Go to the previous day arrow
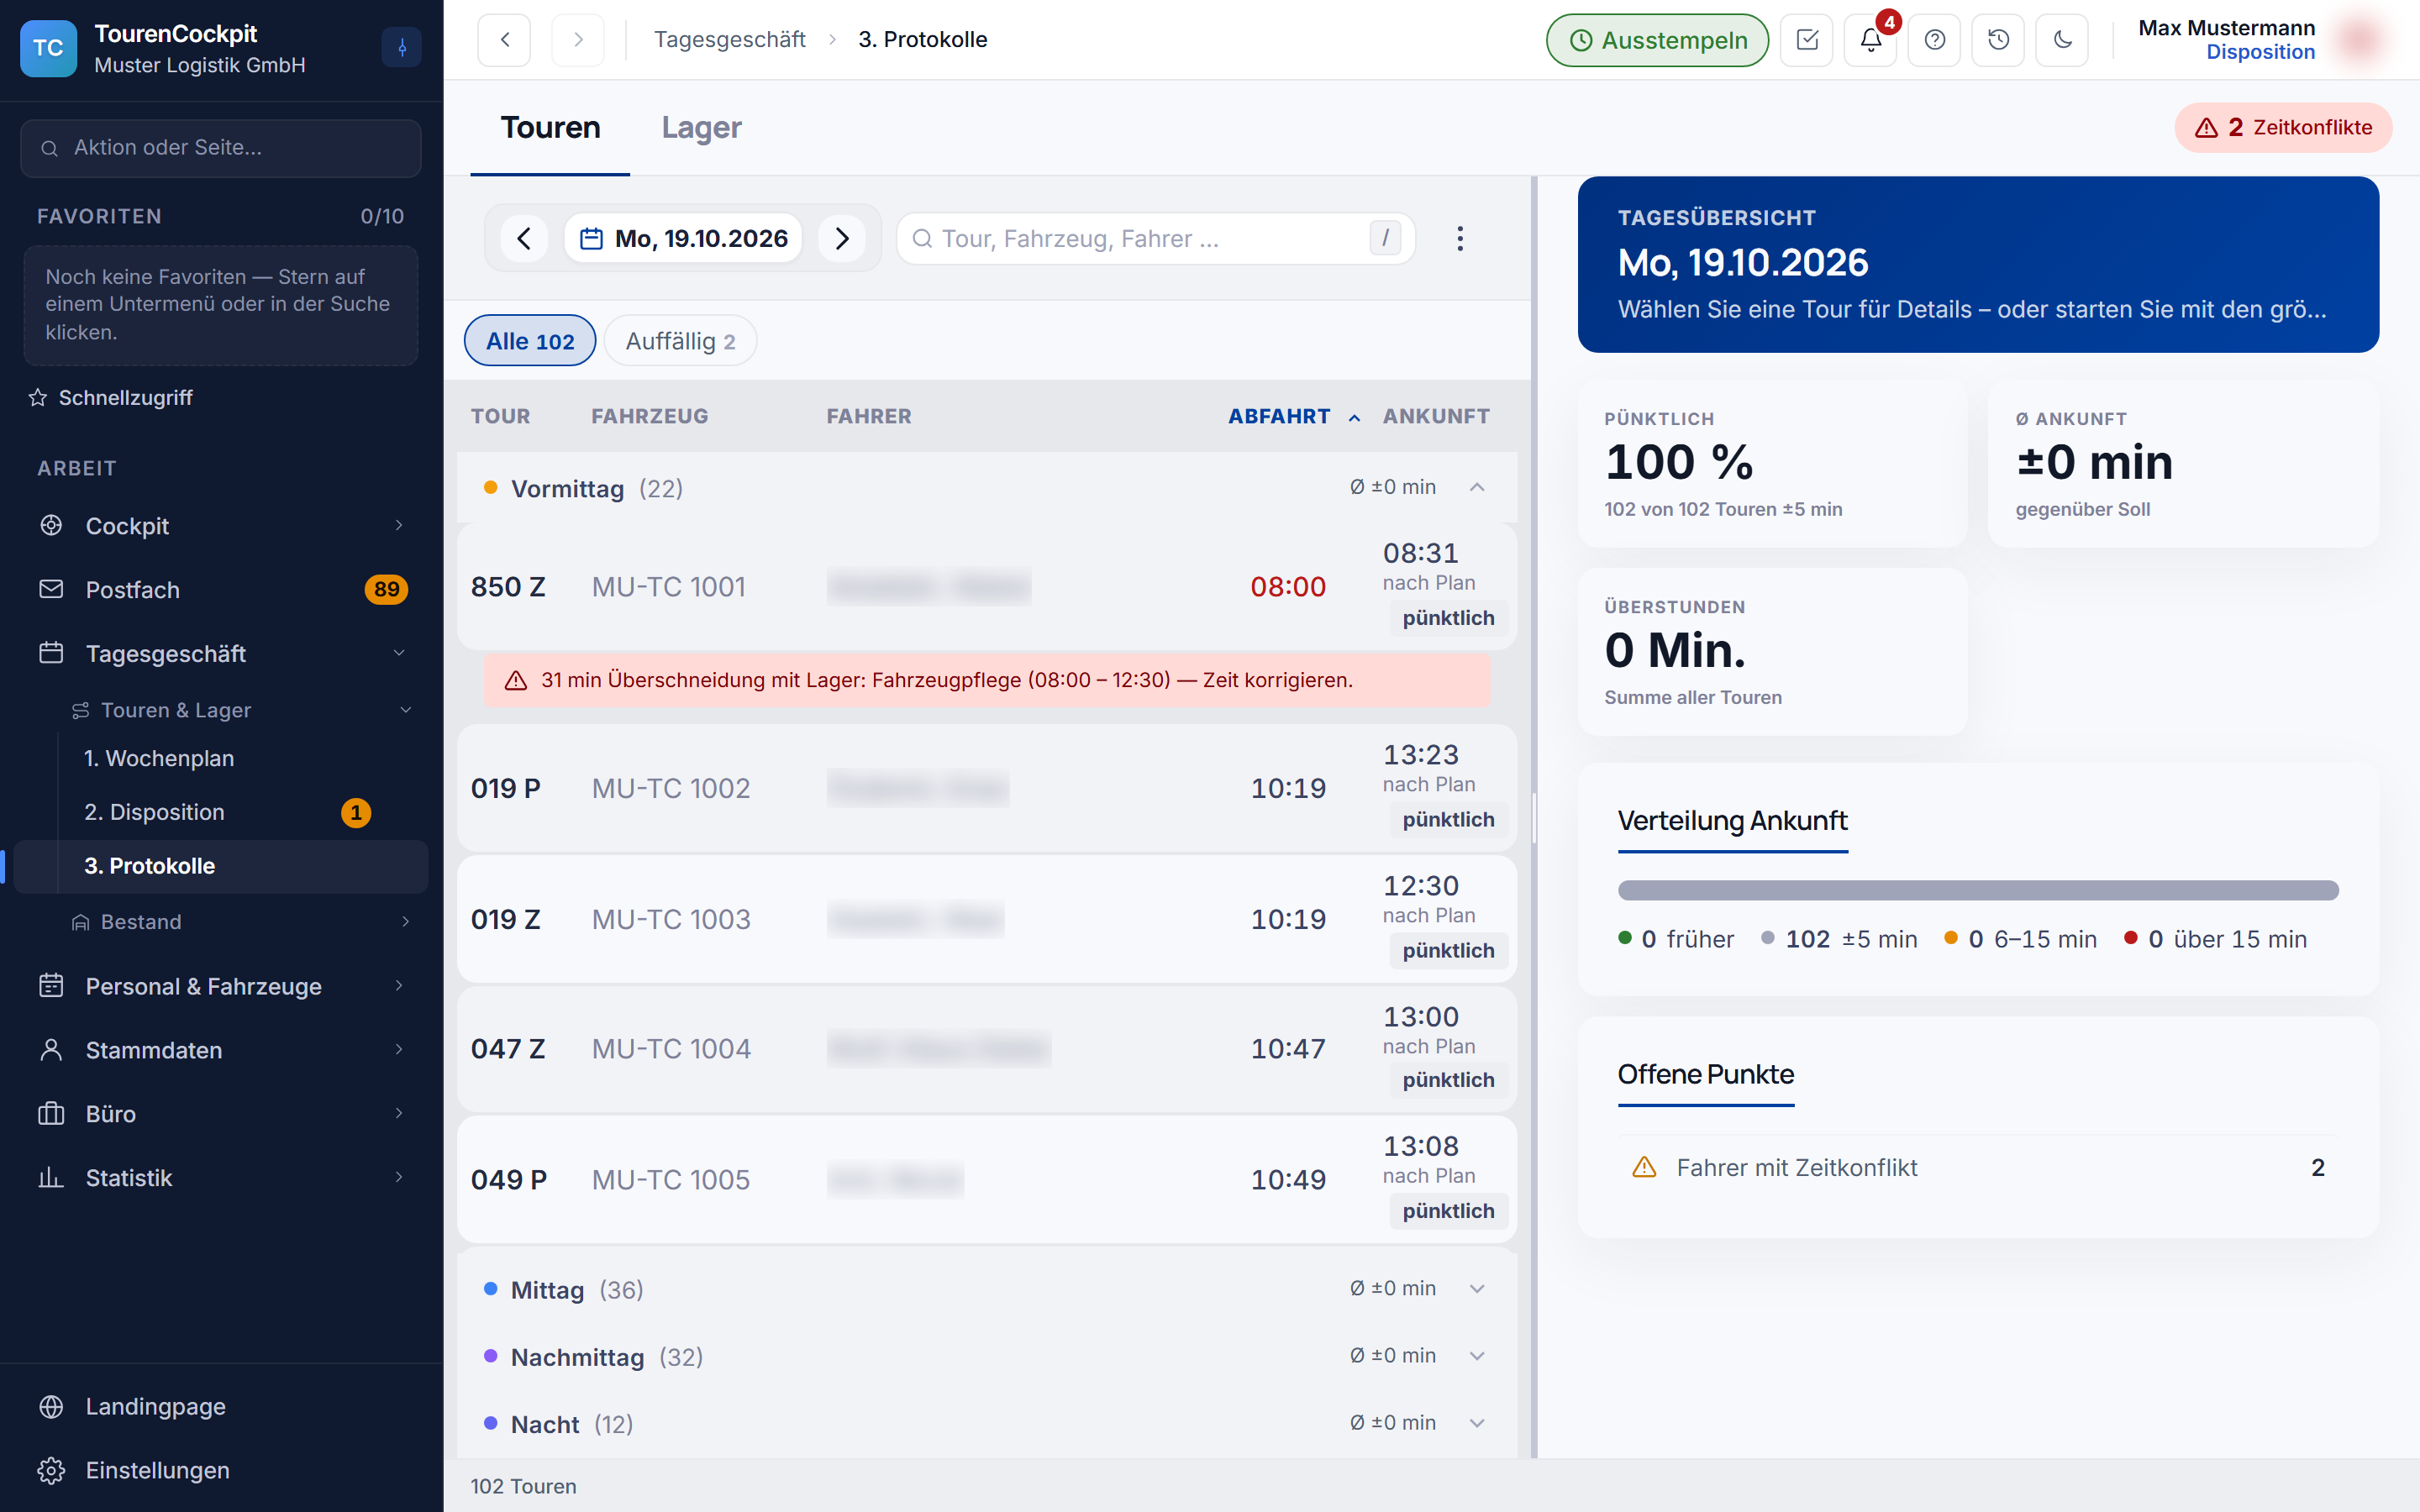 coord(524,238)
